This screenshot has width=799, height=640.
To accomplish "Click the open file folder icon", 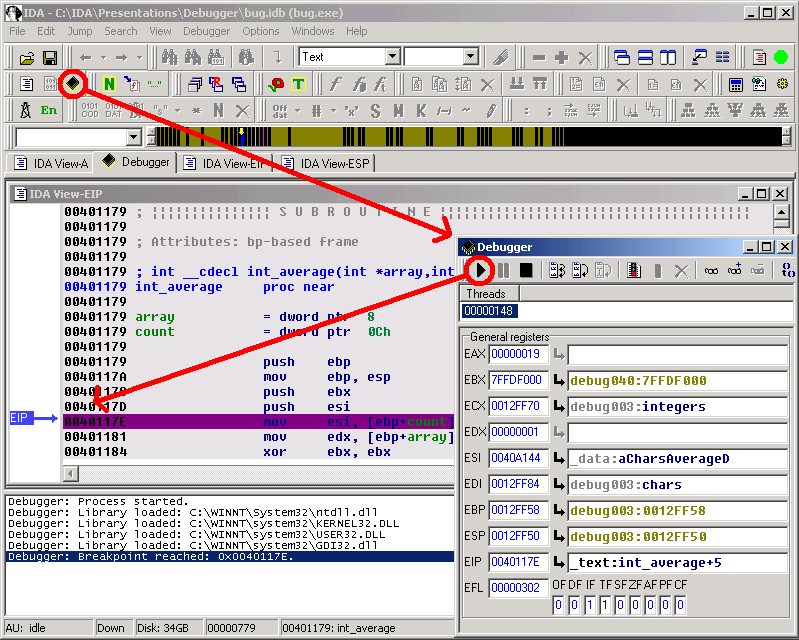I will 26,58.
